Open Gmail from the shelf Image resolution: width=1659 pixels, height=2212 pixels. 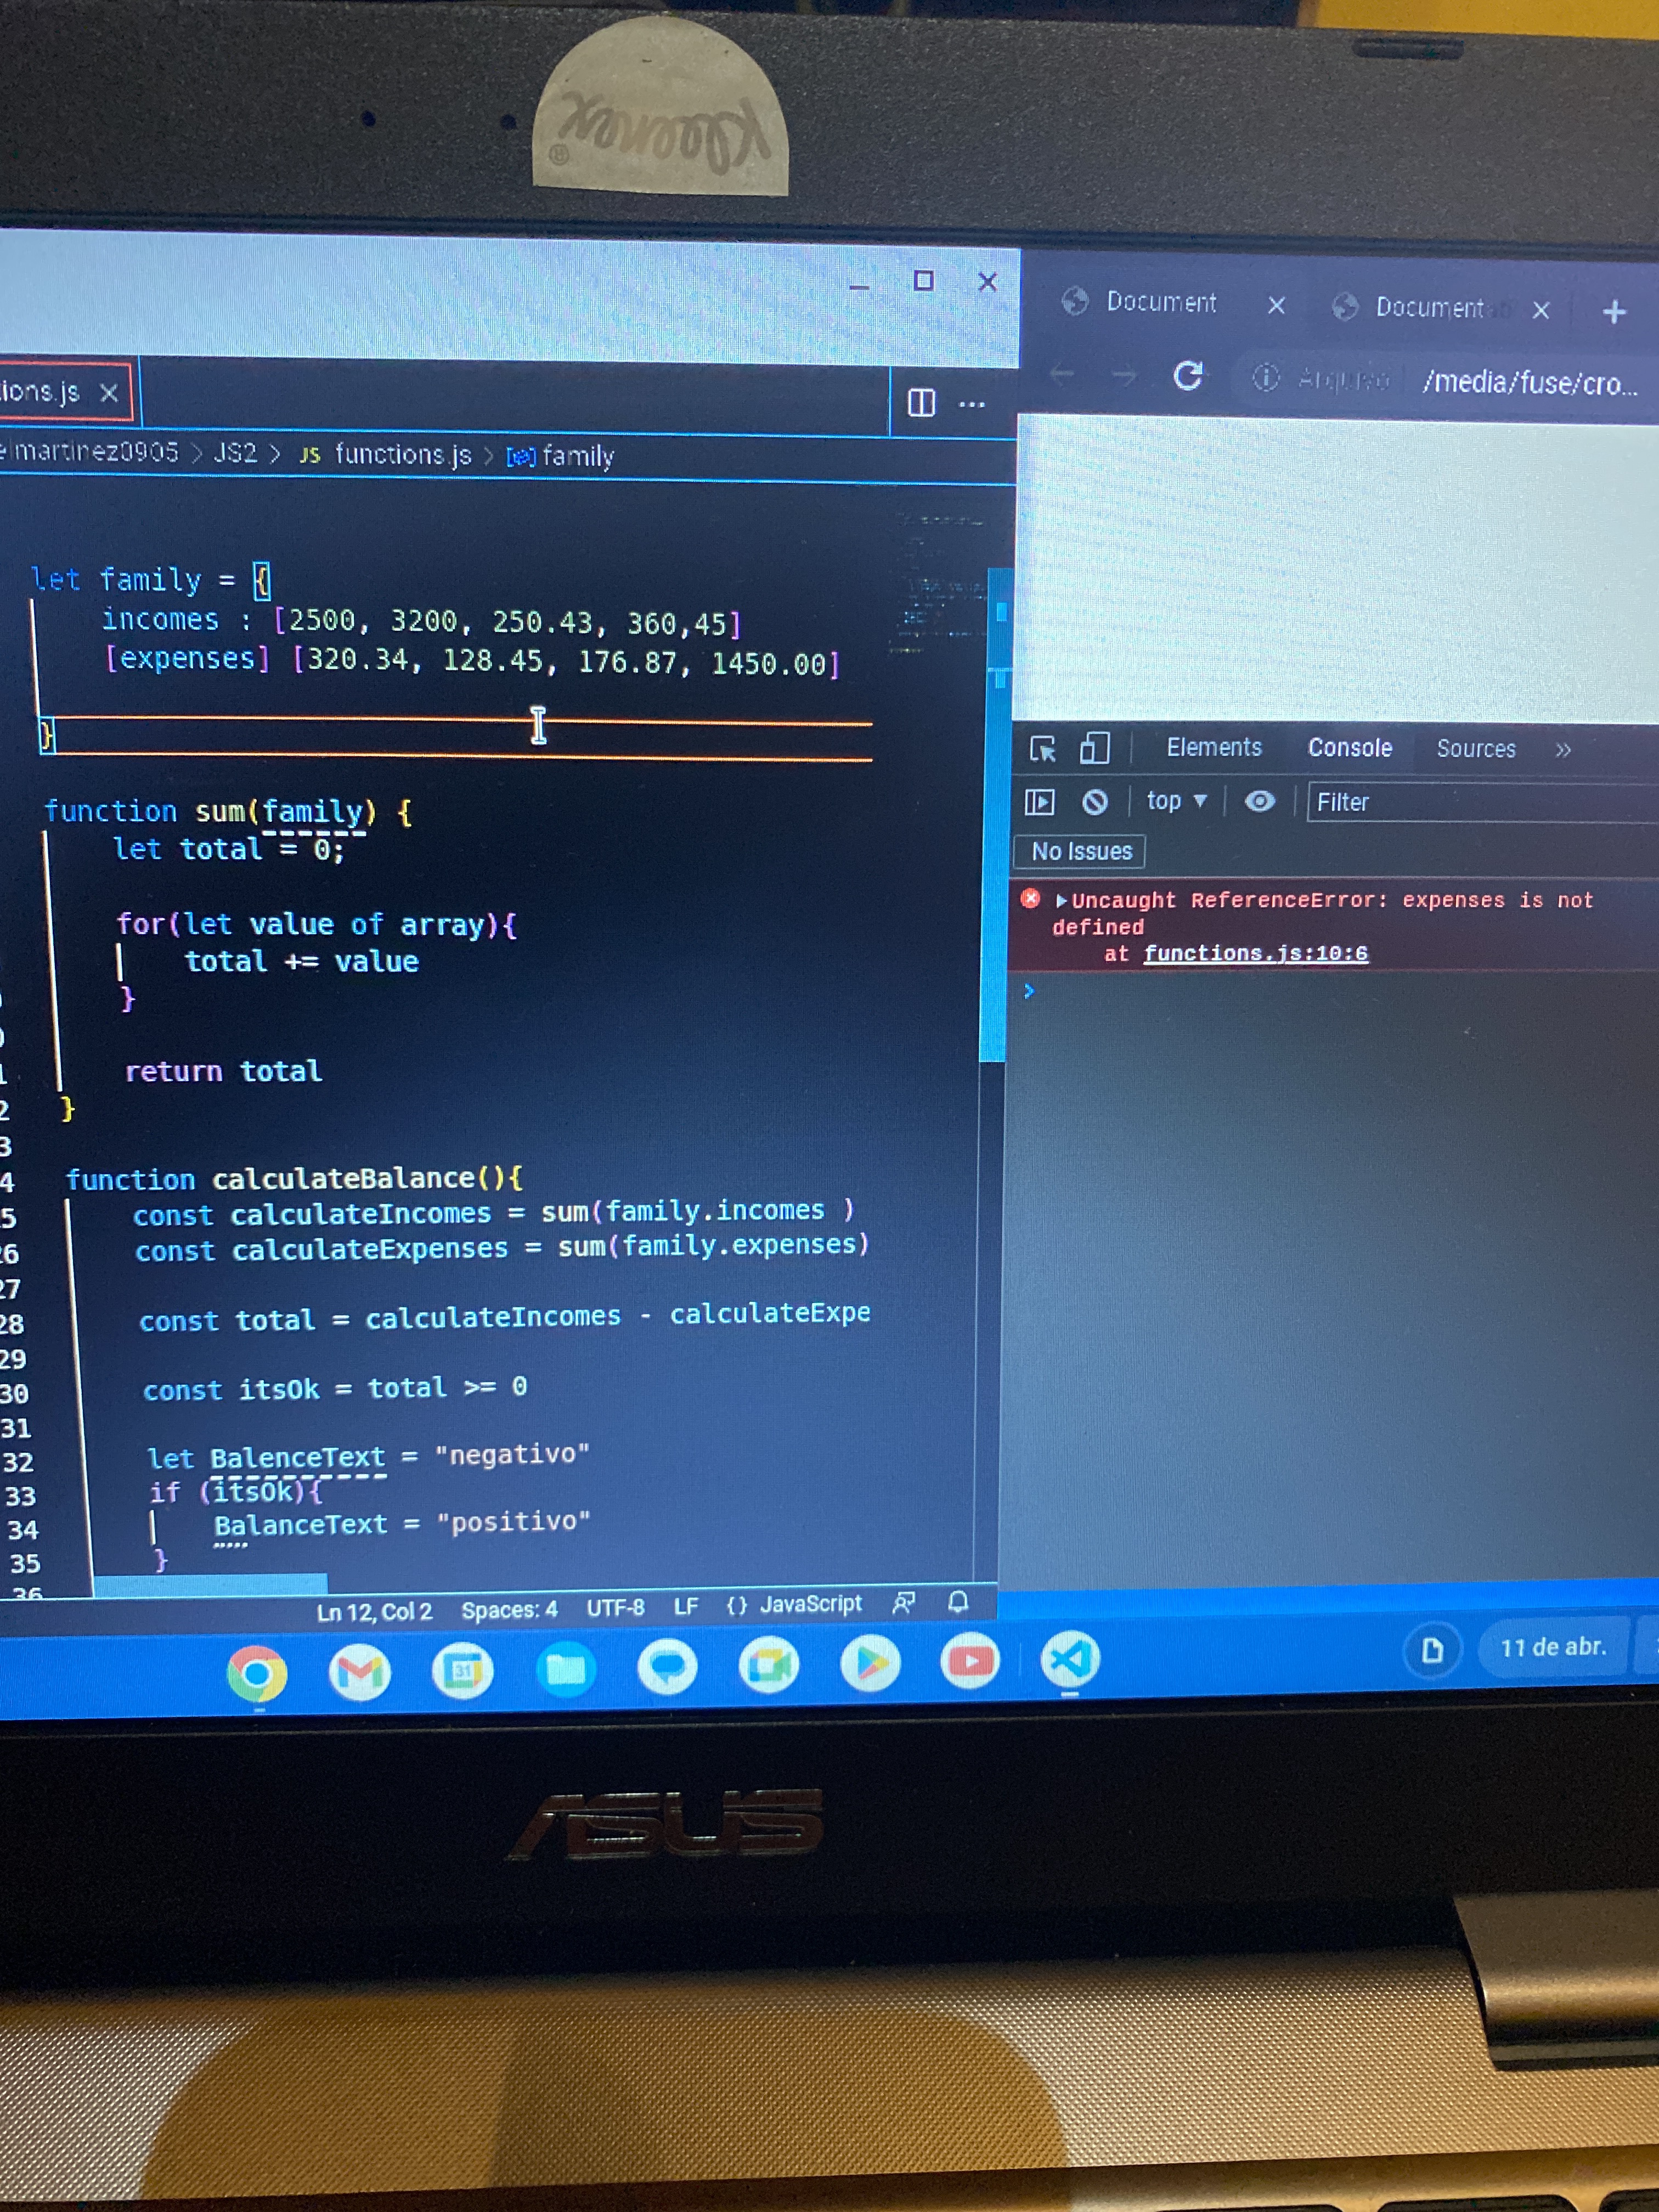point(359,1671)
